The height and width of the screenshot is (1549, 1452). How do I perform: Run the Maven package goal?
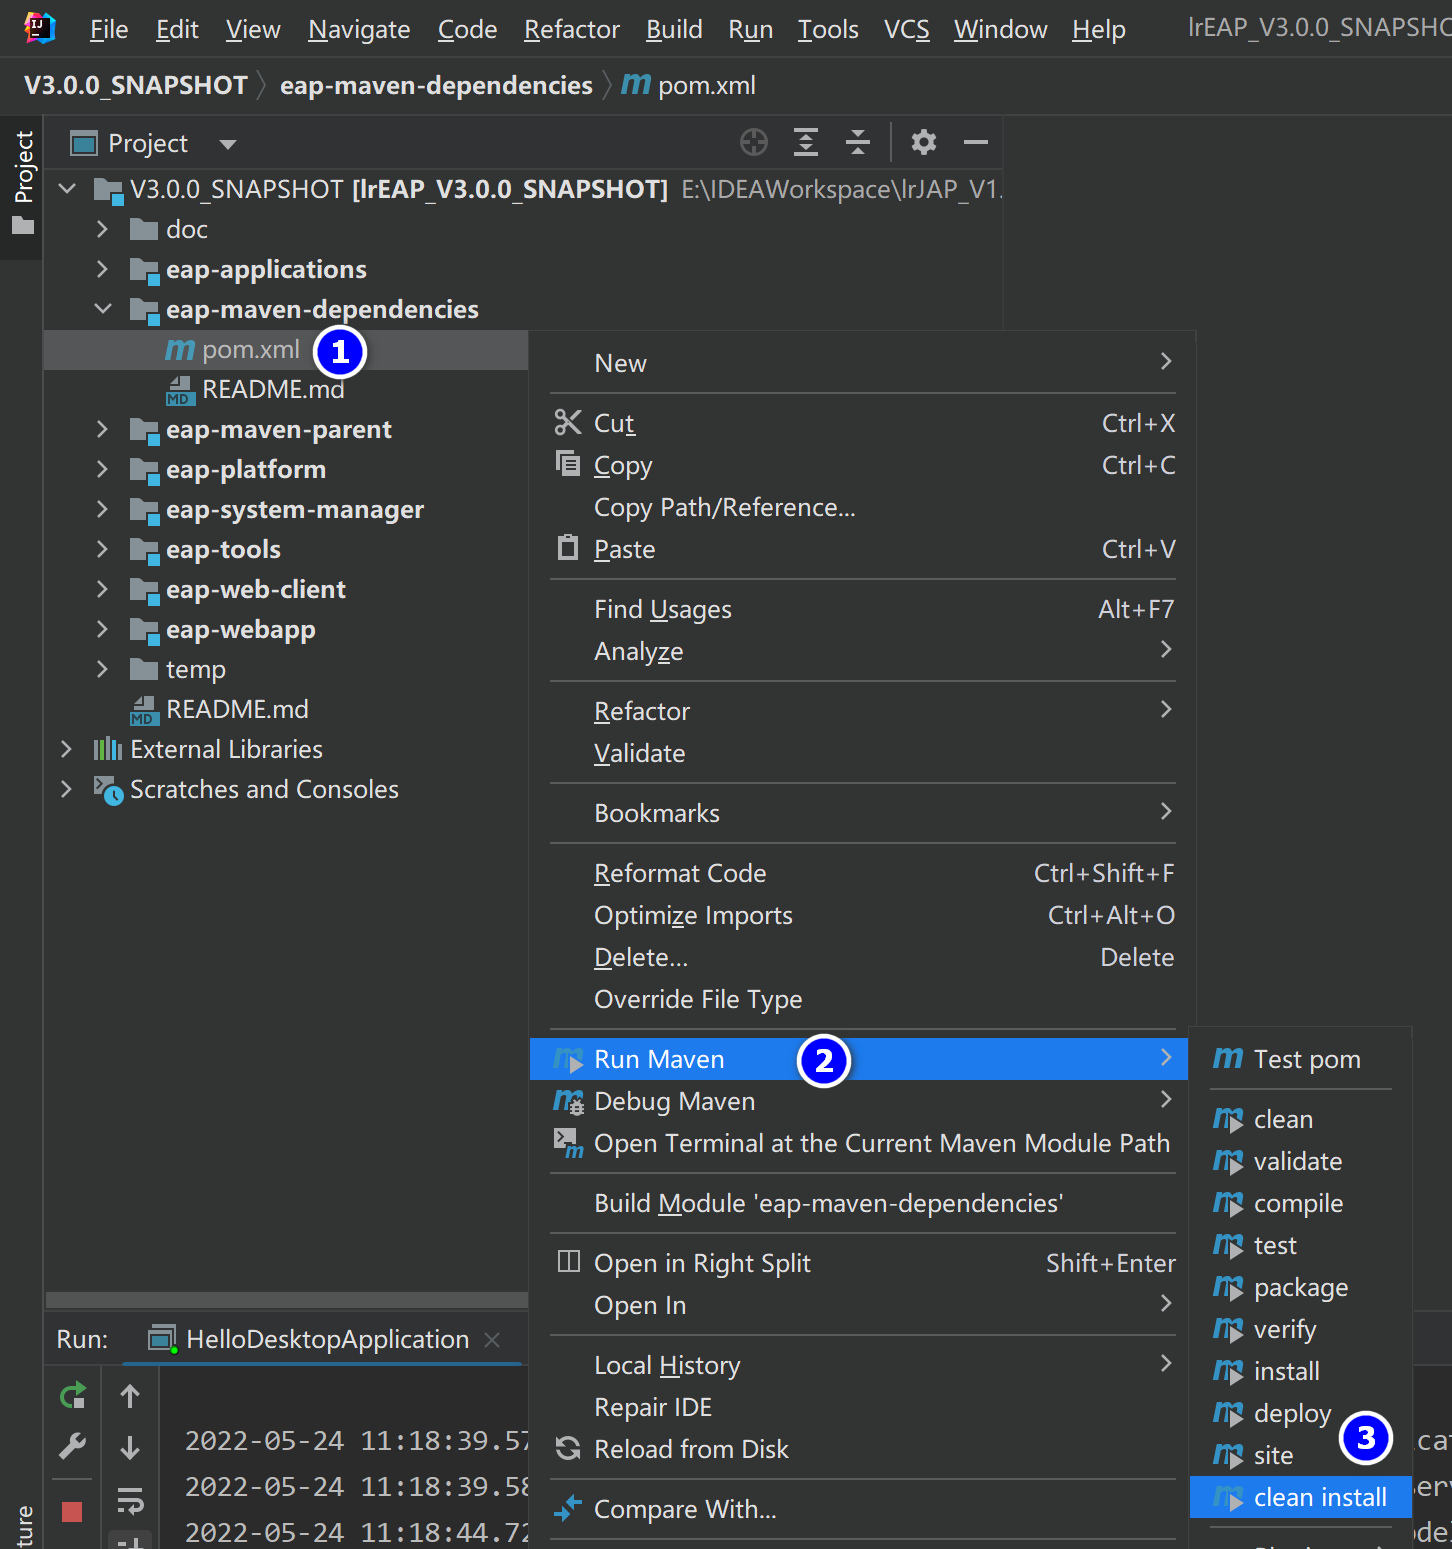[1300, 1287]
